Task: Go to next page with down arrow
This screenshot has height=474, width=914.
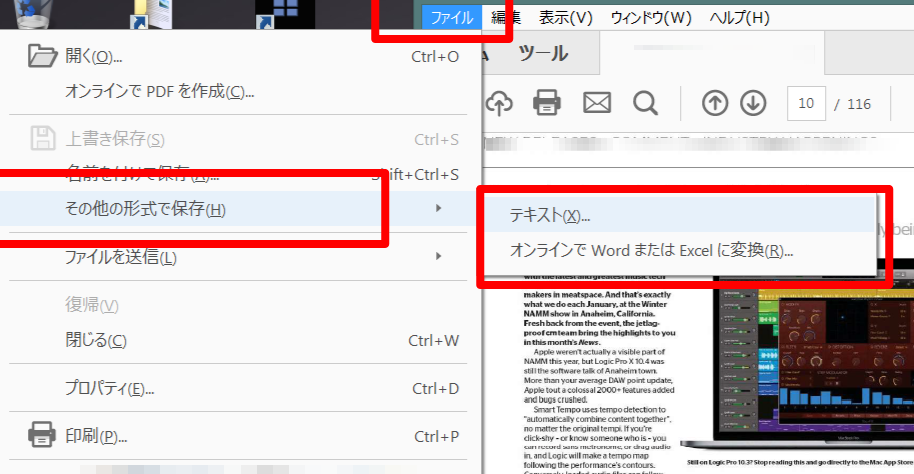Action: (x=753, y=103)
